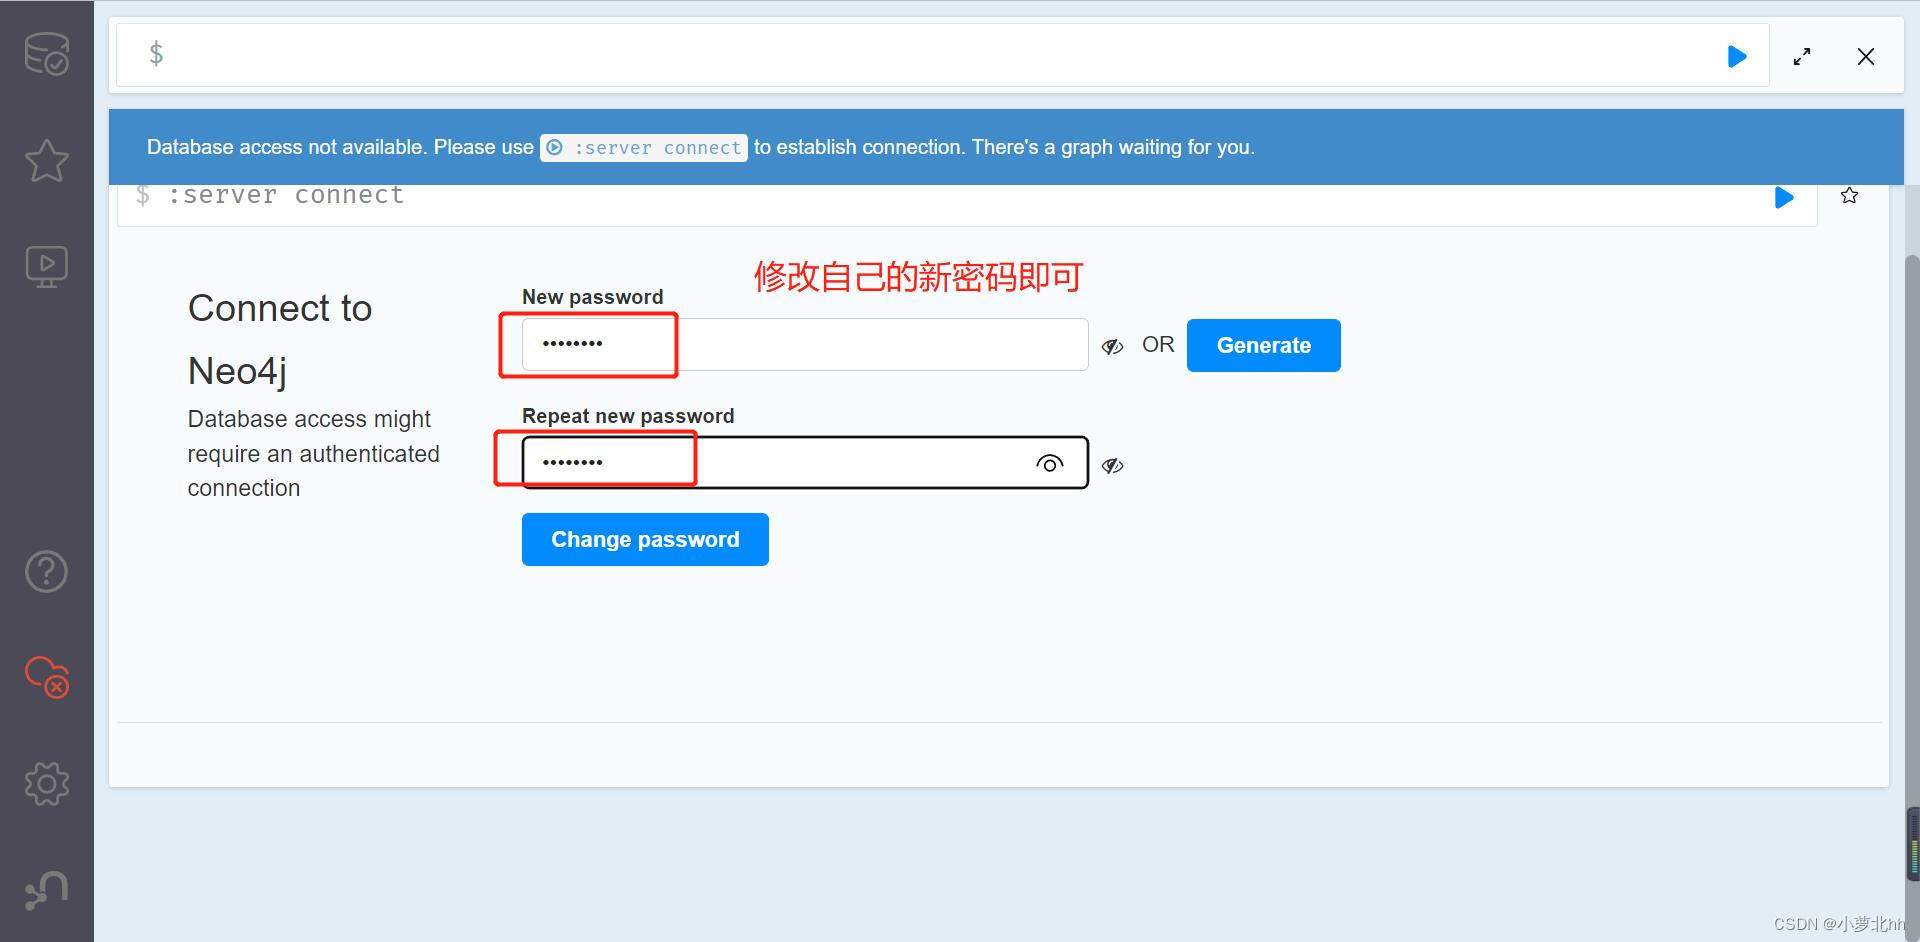Screen dimensions: 1920x942
Task: Click the 'Repeat new password' label
Action: click(628, 416)
